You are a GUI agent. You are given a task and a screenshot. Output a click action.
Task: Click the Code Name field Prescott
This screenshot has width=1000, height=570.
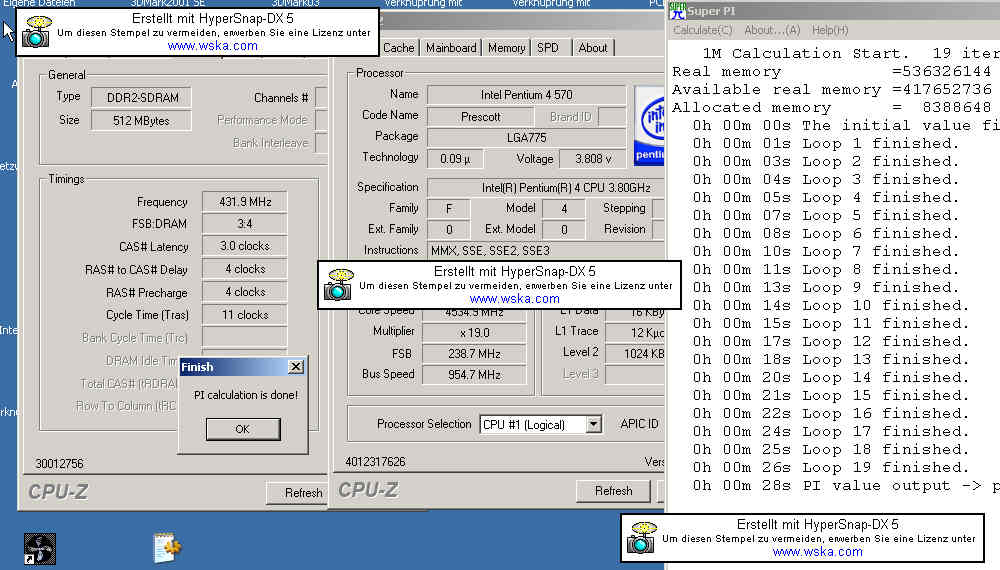pos(480,117)
